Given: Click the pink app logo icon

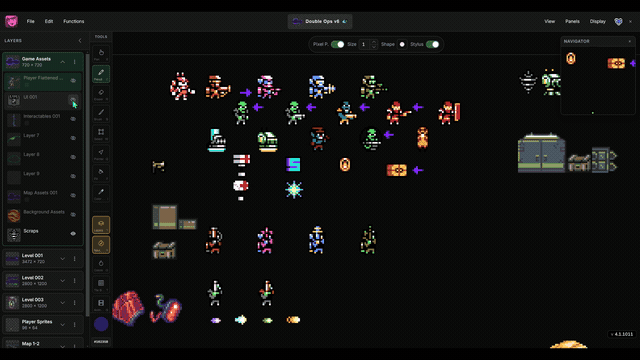Looking at the screenshot, I should tap(11, 21).
